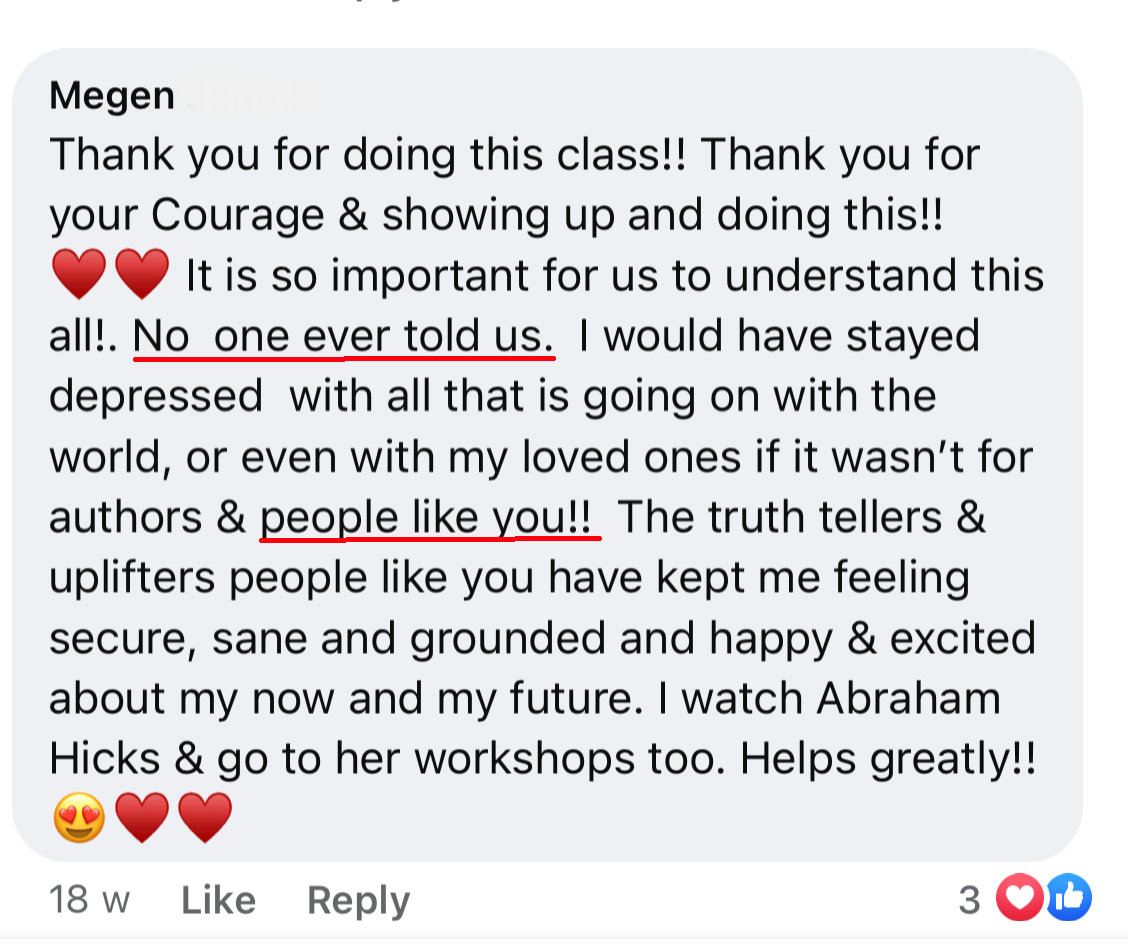This screenshot has height=944, width=1128.
Task: Click the heart-eyes emoji in the comment
Action: tap(78, 818)
